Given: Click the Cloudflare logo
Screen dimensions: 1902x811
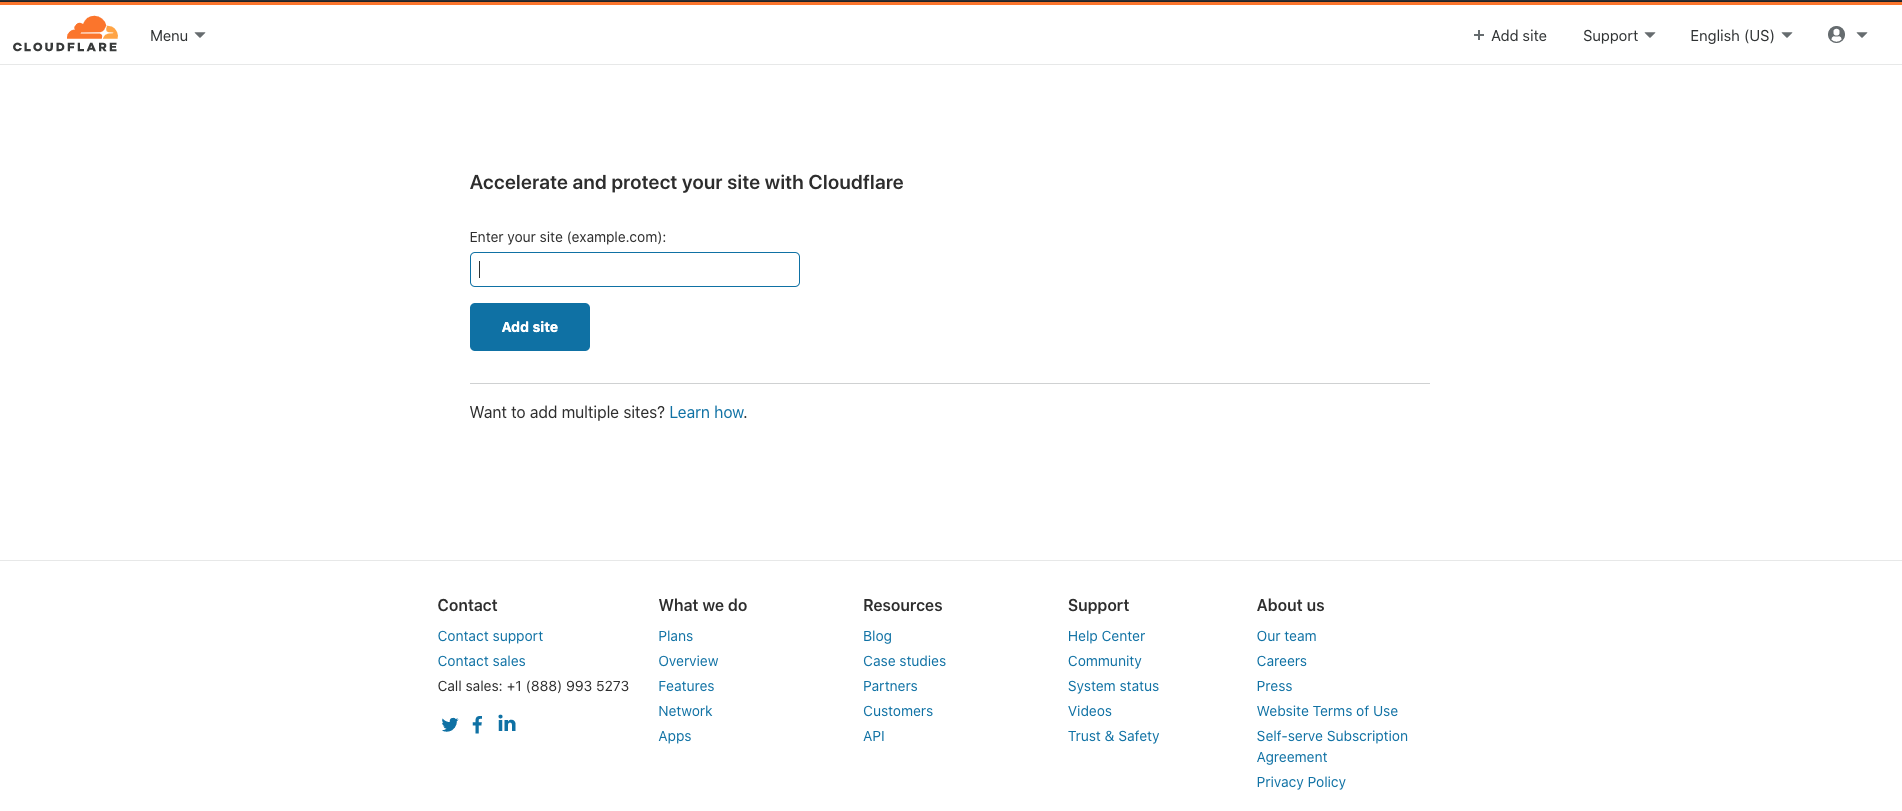Looking at the screenshot, I should (65, 34).
